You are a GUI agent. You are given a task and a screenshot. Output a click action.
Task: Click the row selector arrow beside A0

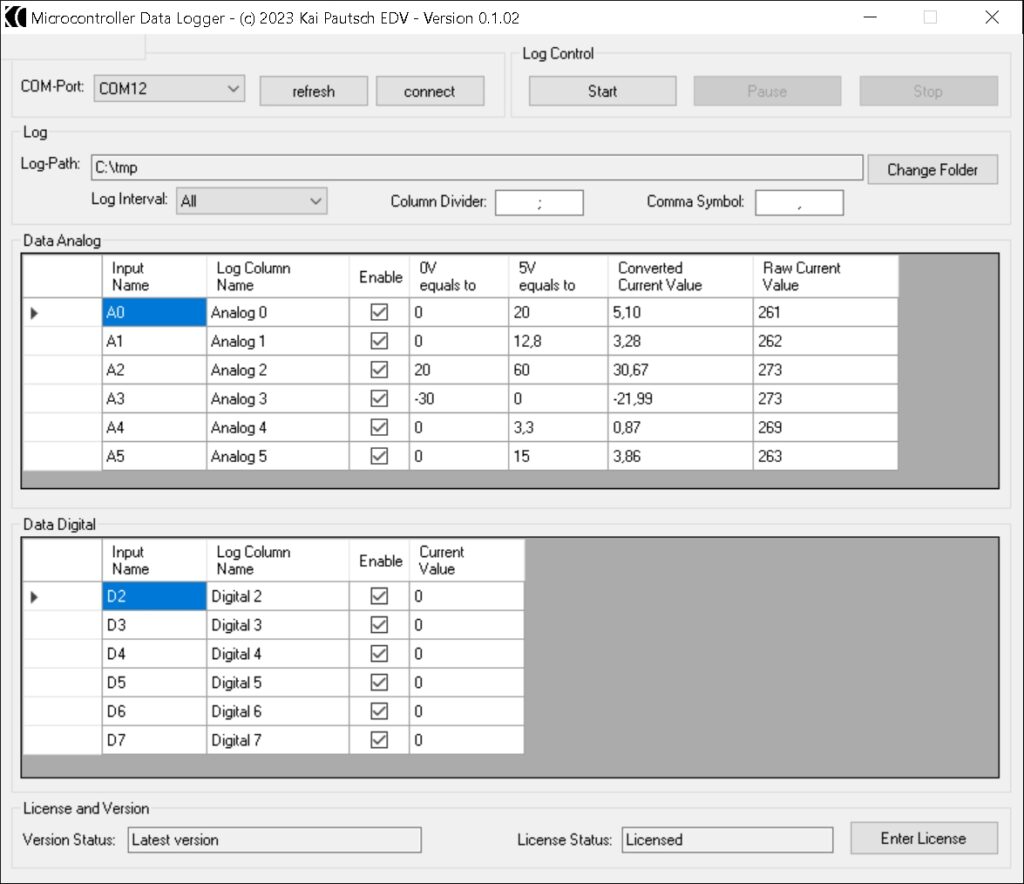tap(35, 313)
